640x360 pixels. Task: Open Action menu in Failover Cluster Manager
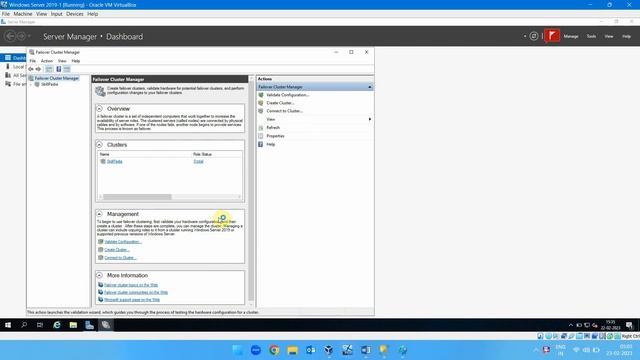(47, 61)
